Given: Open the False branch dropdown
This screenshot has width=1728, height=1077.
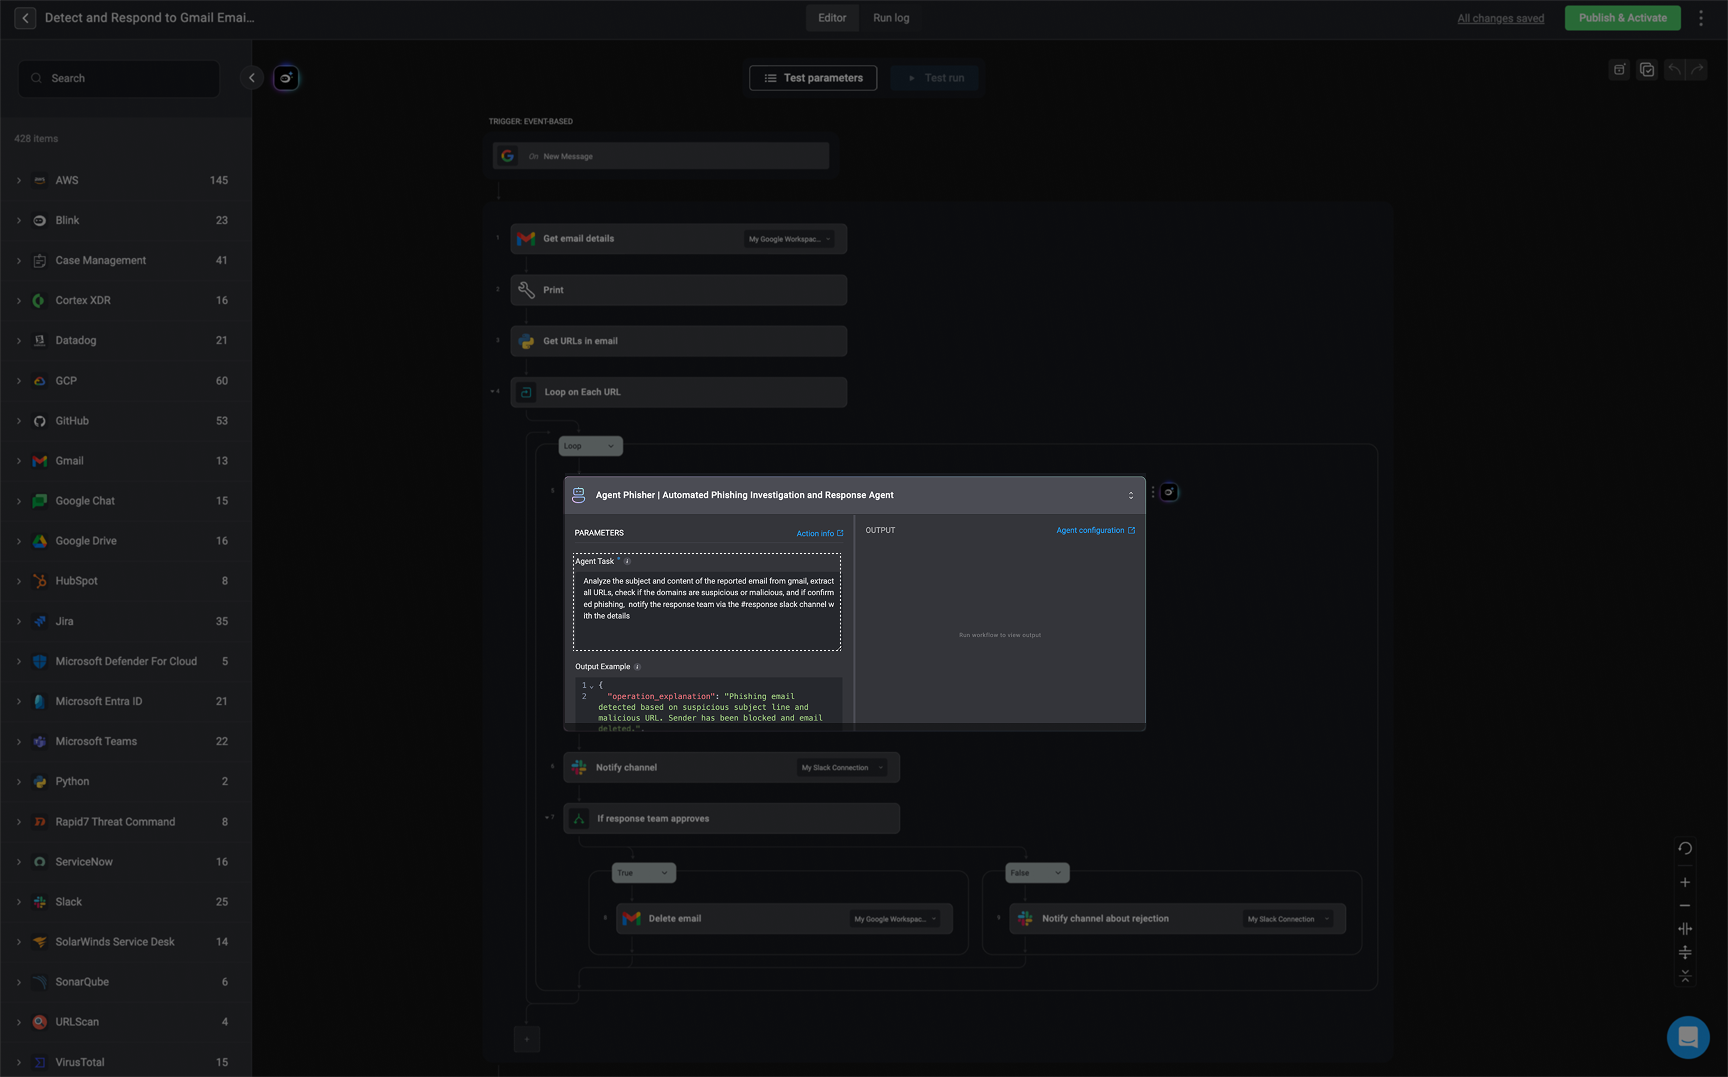Looking at the screenshot, I should 1037,873.
